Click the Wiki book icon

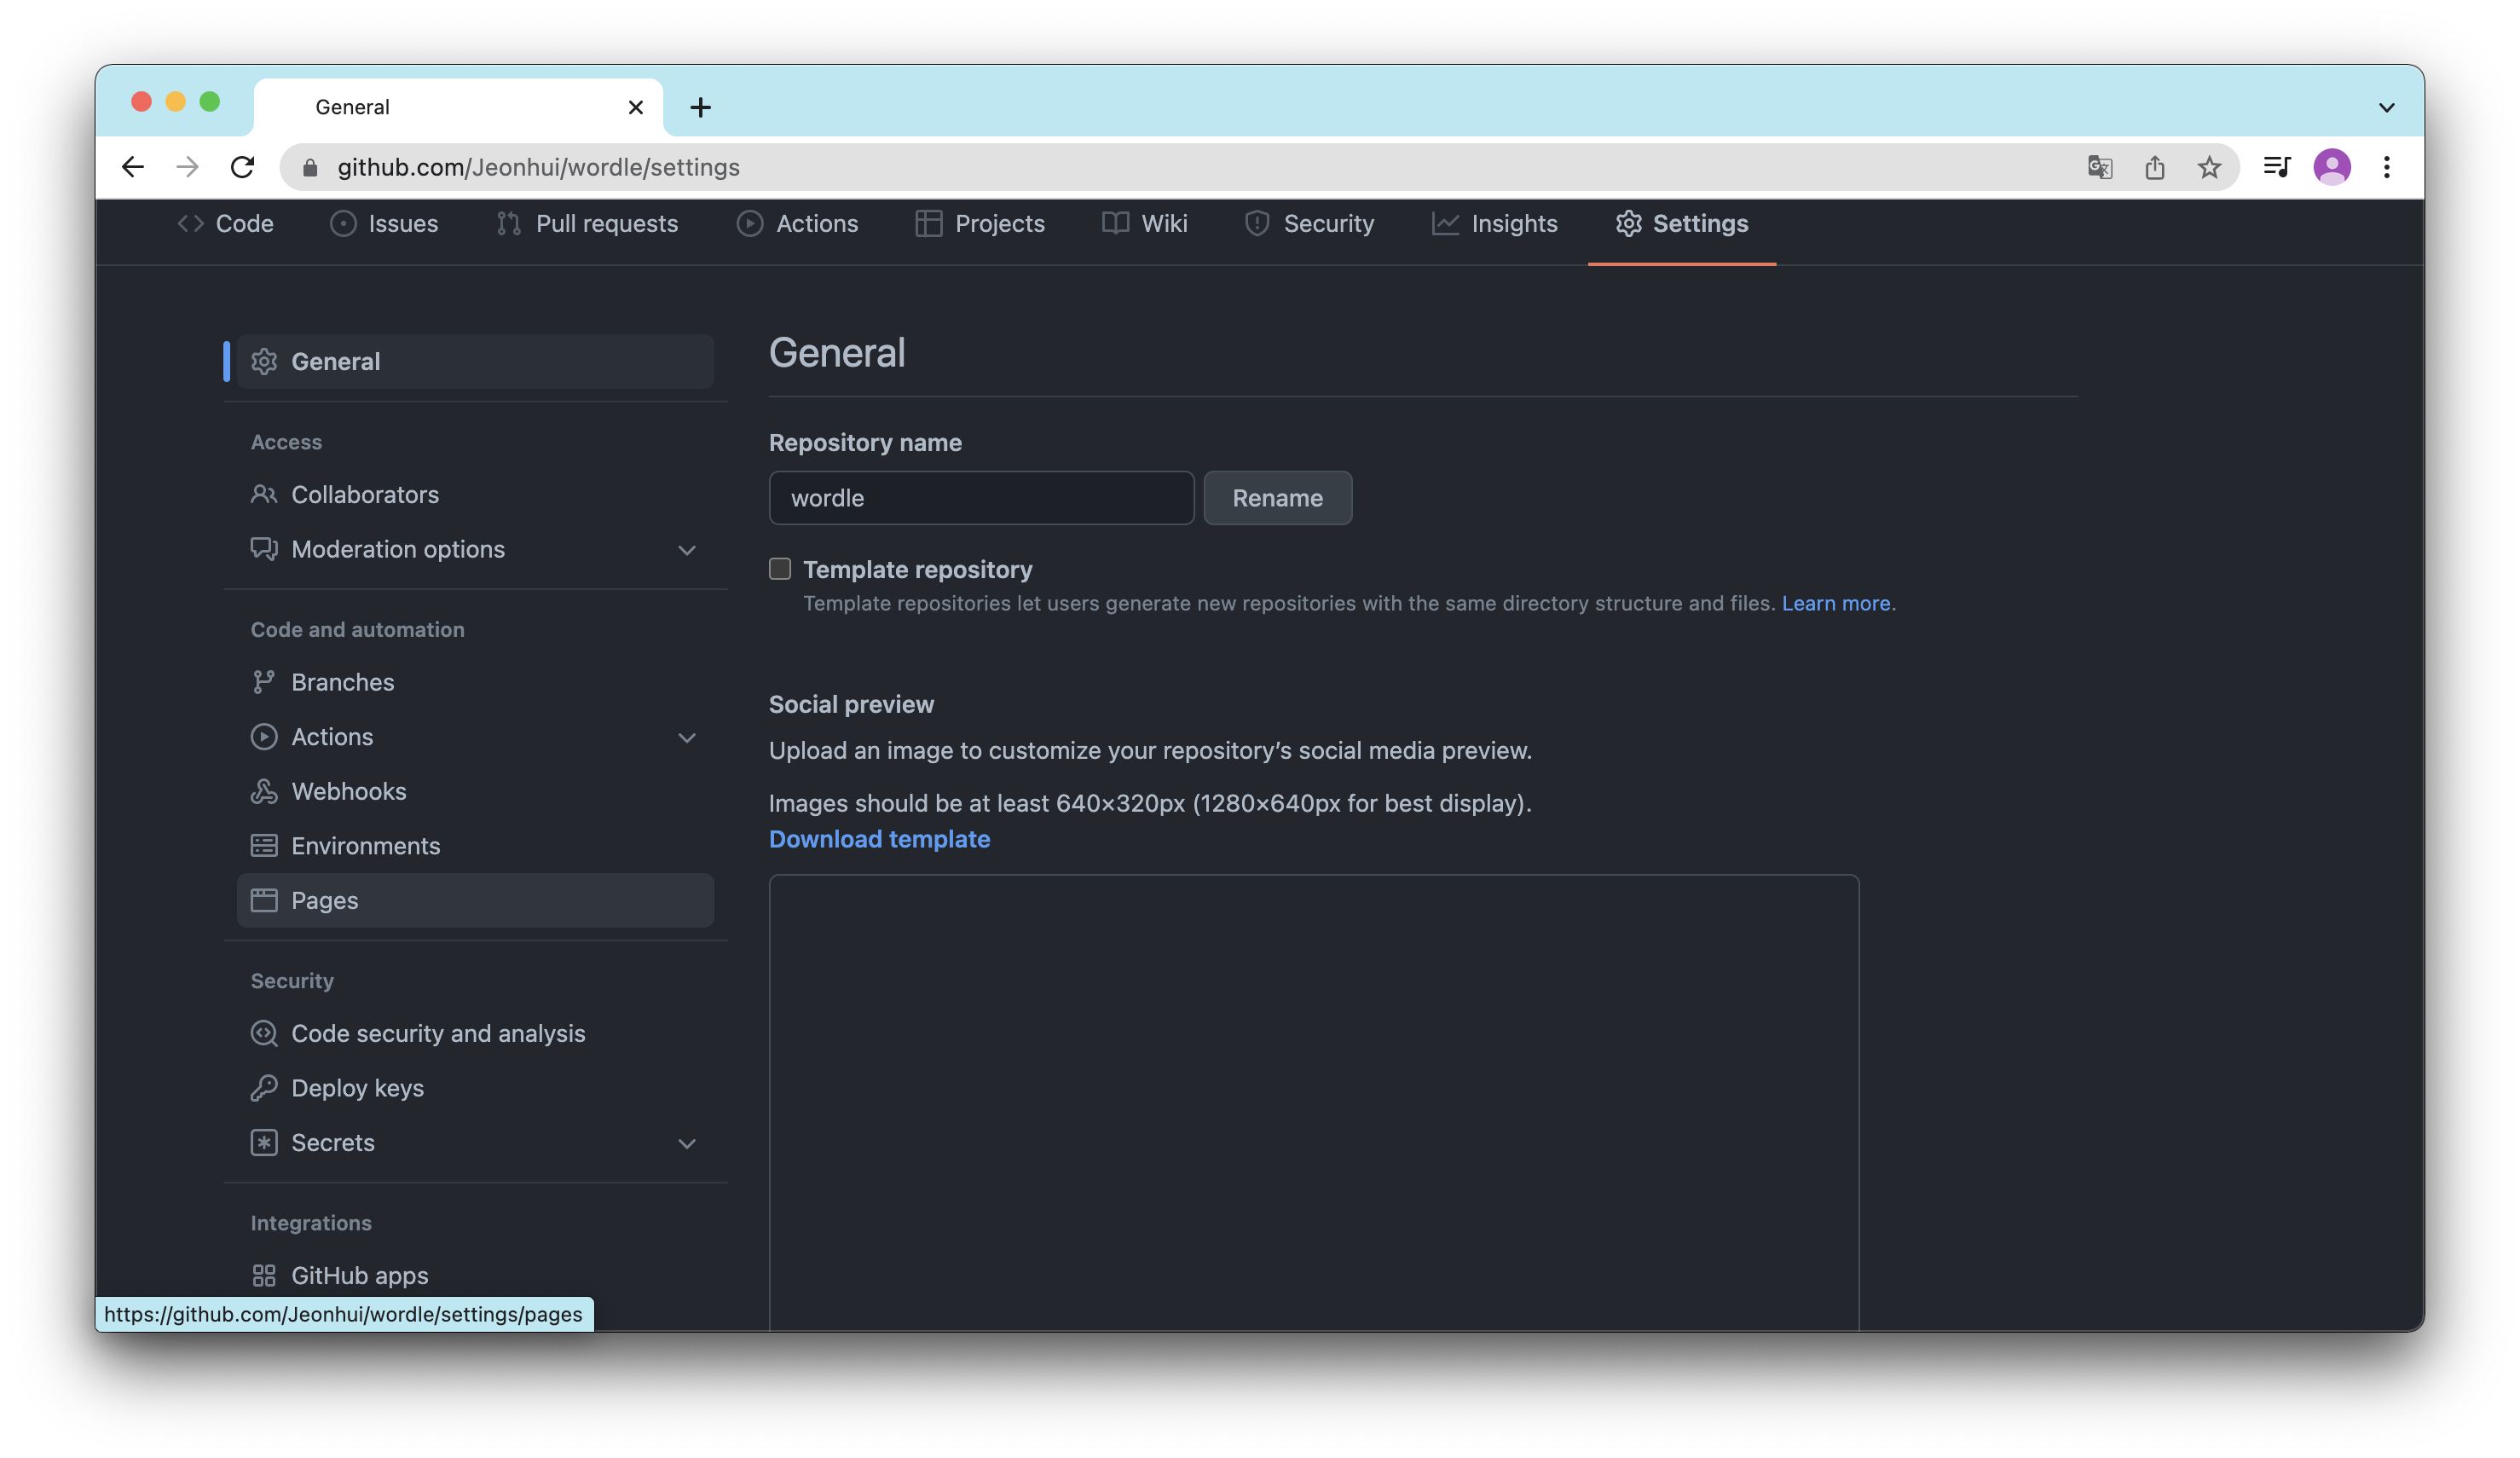coord(1115,224)
